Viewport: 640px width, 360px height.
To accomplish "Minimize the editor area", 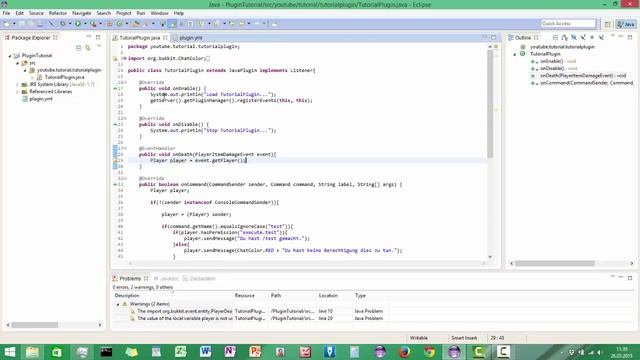I will pos(484,37).
